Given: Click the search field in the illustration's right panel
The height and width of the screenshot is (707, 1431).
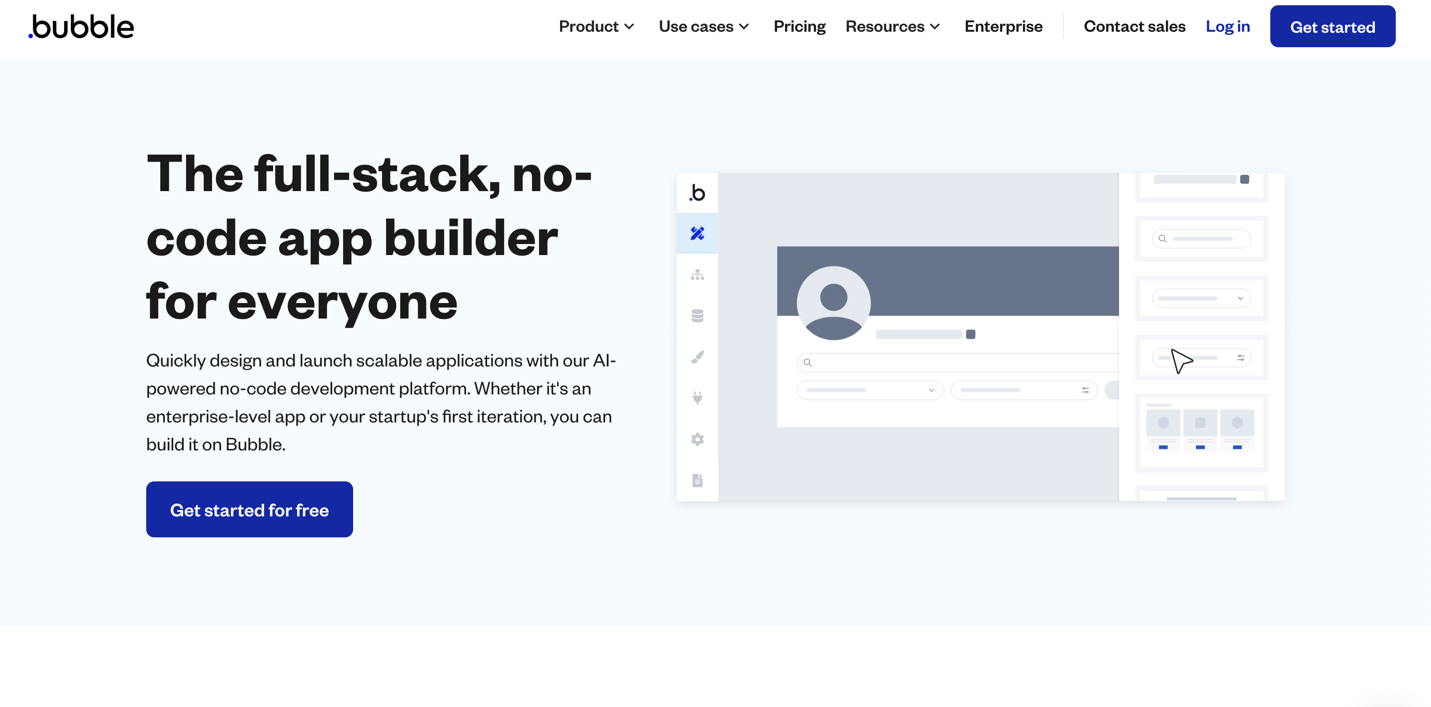Looking at the screenshot, I should [x=1201, y=239].
